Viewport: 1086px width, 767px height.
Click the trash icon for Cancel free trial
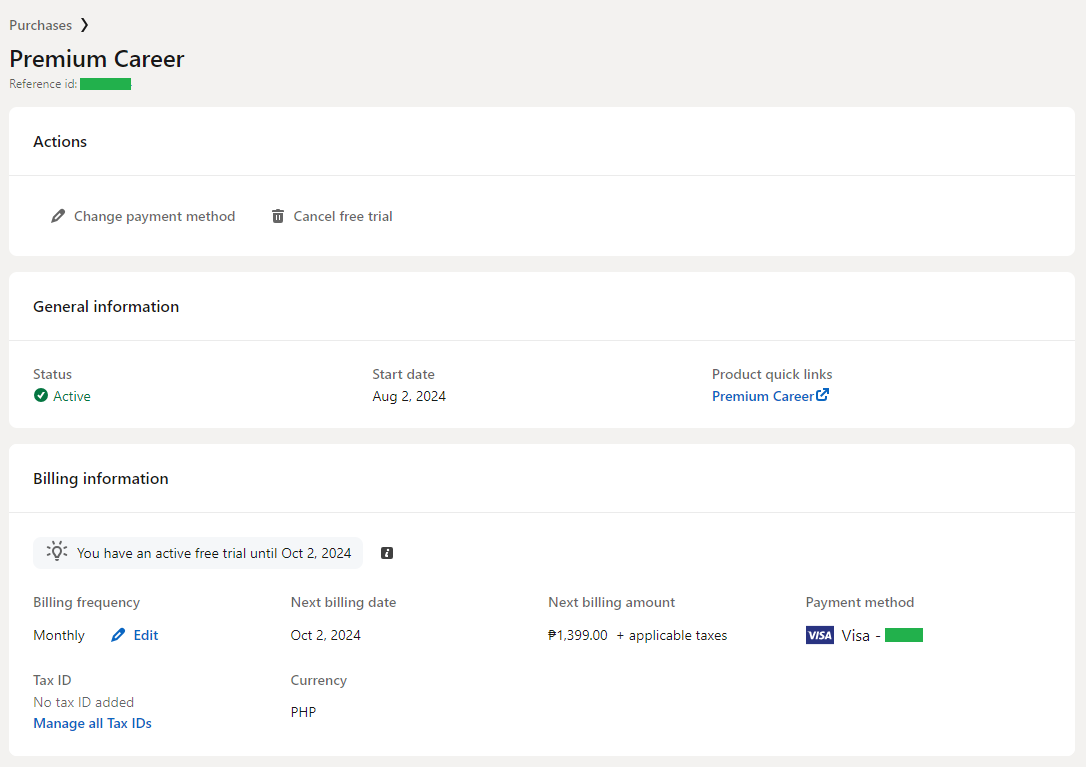[x=278, y=216]
